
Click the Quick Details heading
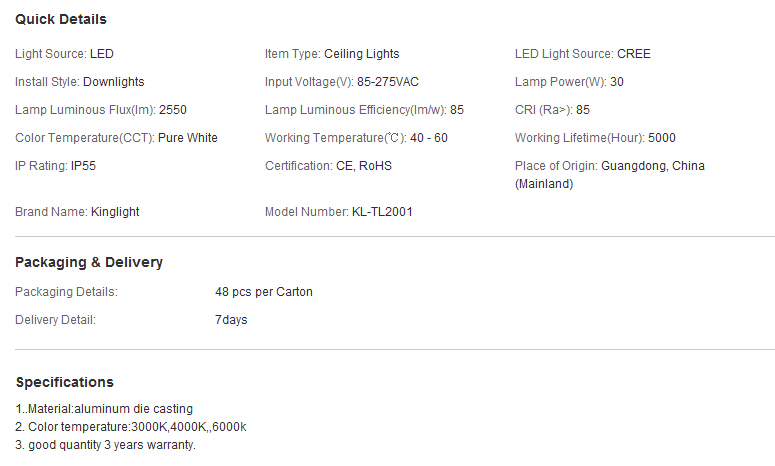click(x=61, y=19)
